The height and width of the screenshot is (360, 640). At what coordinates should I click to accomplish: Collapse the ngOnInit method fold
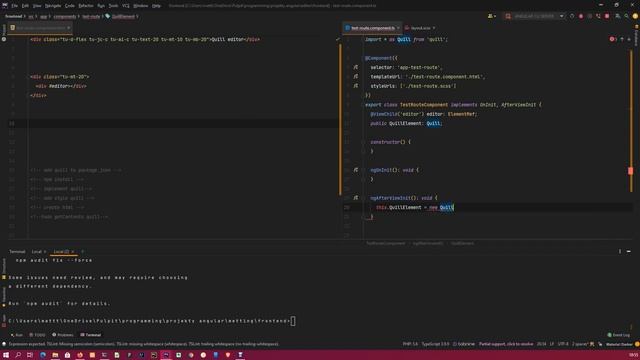(363, 170)
